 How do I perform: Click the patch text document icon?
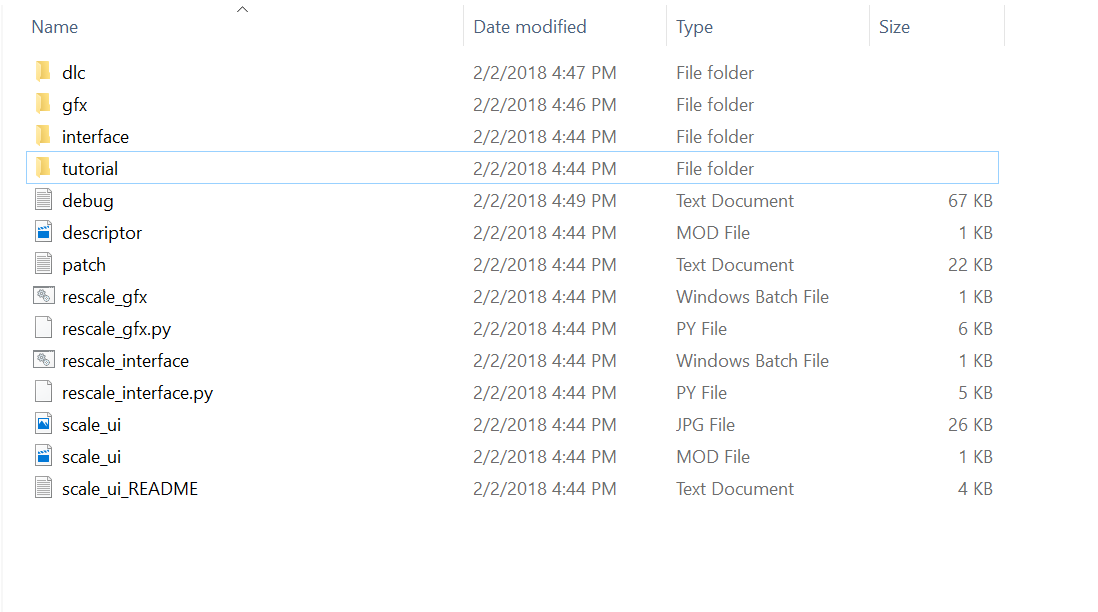point(43,265)
